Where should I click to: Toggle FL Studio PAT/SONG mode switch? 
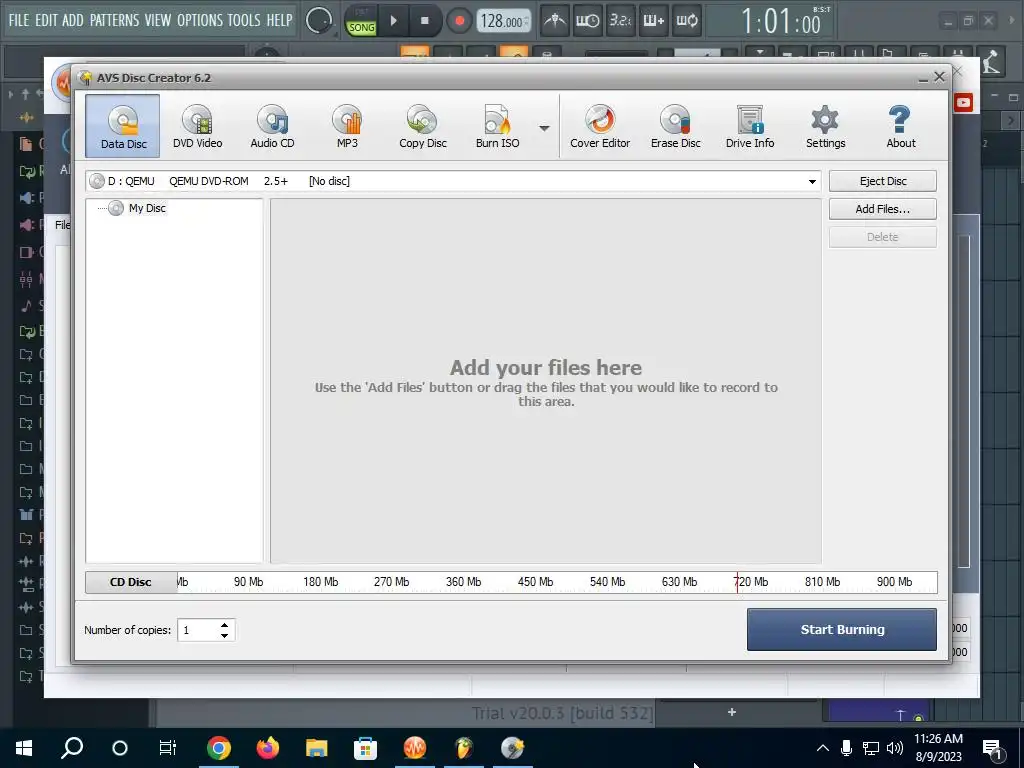[361, 22]
